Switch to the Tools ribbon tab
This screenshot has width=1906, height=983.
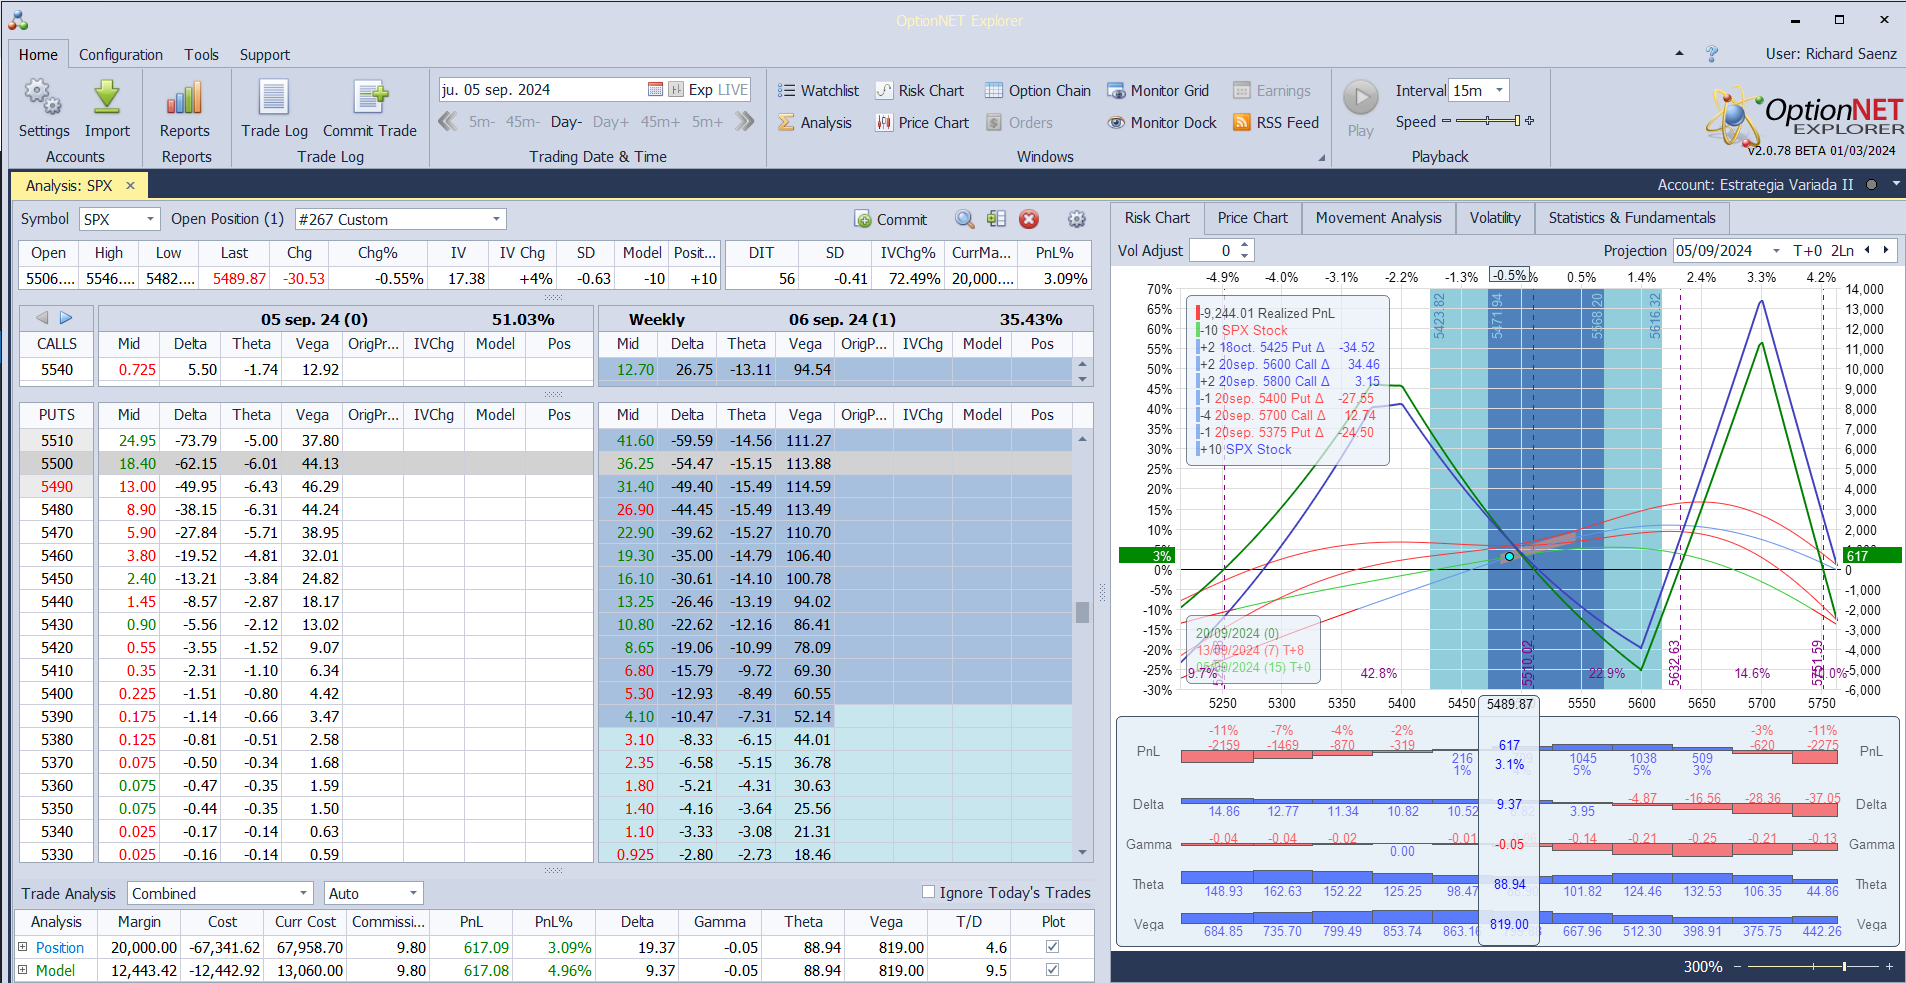tap(201, 54)
